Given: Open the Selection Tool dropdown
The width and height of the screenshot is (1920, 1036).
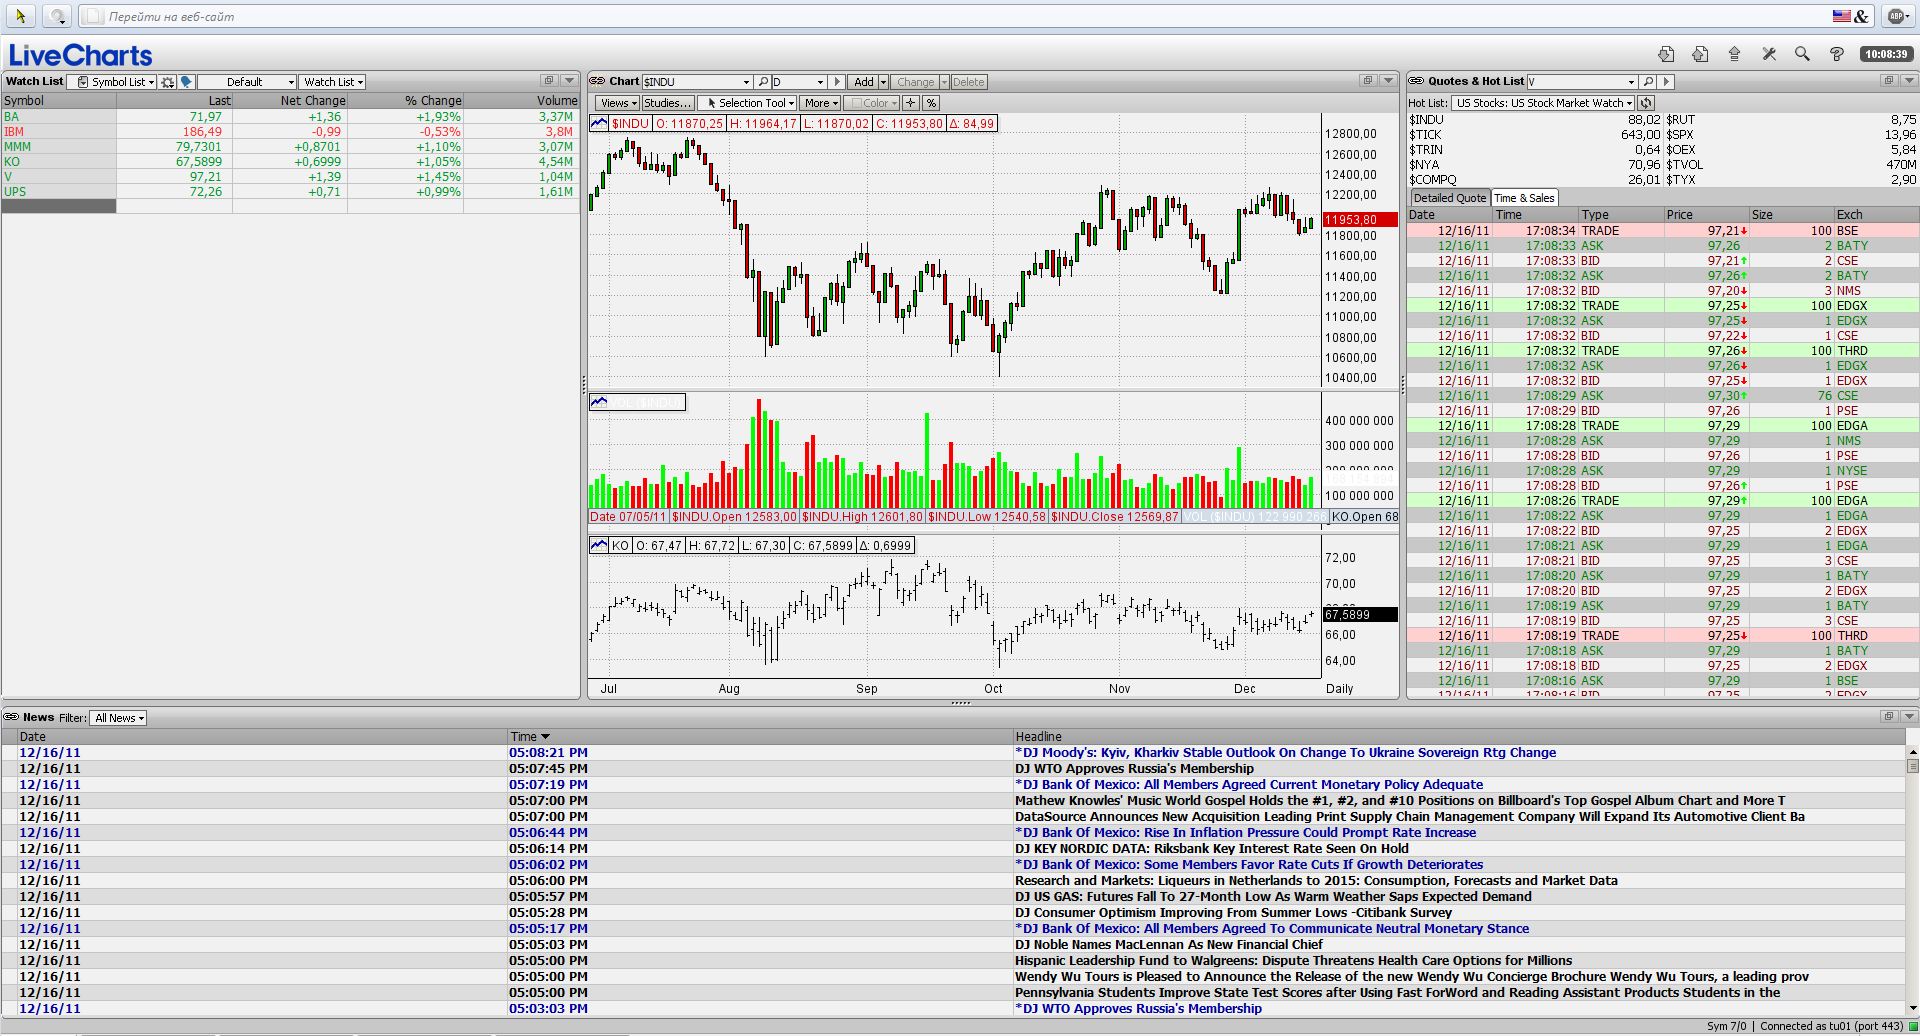Looking at the screenshot, I should [748, 103].
